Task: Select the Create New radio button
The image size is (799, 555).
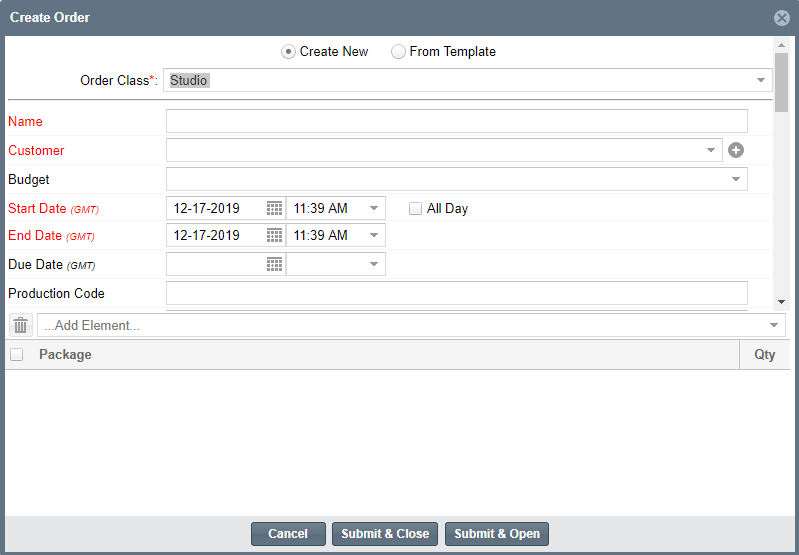Action: pyautogui.click(x=288, y=52)
